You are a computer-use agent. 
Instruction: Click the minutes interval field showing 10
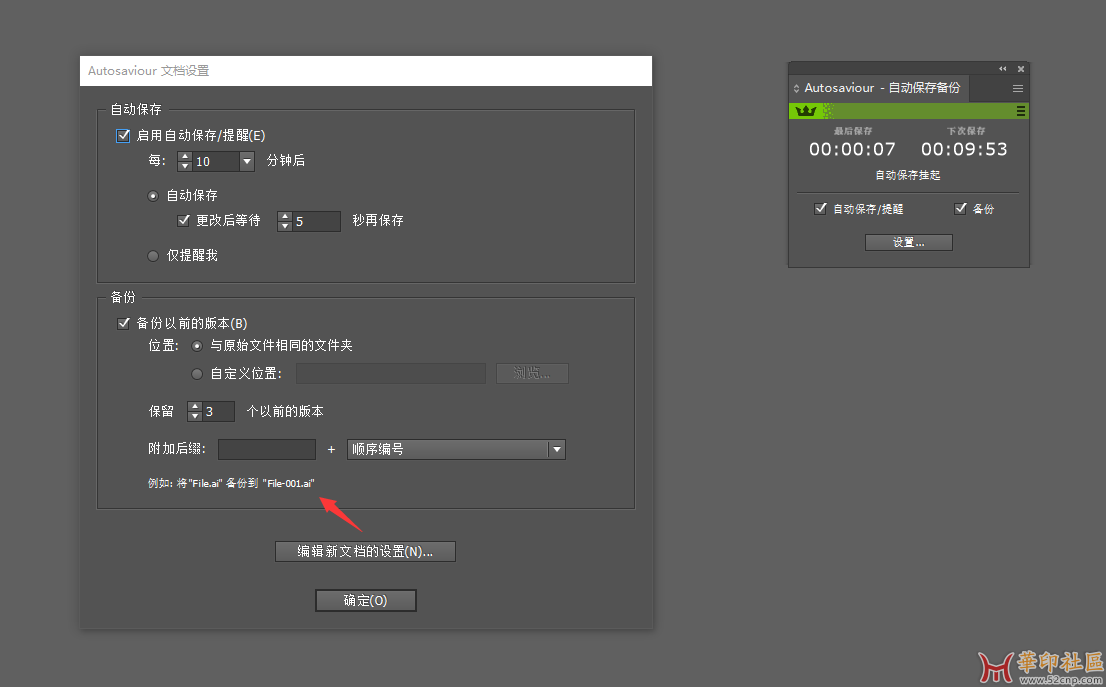pos(216,162)
